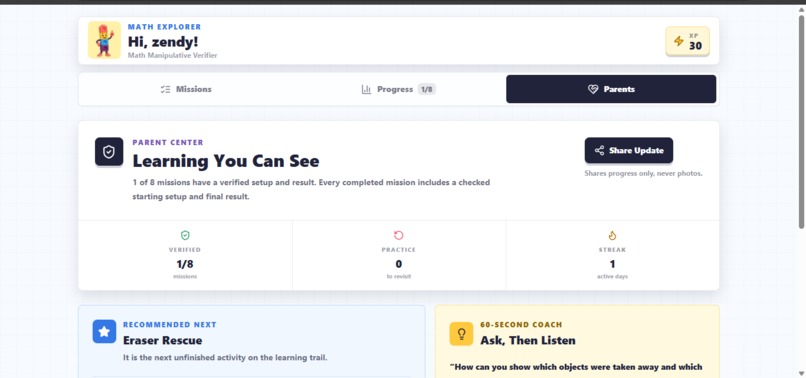Click the scrollbar down arrow
The width and height of the screenshot is (806, 378).
(x=801, y=373)
